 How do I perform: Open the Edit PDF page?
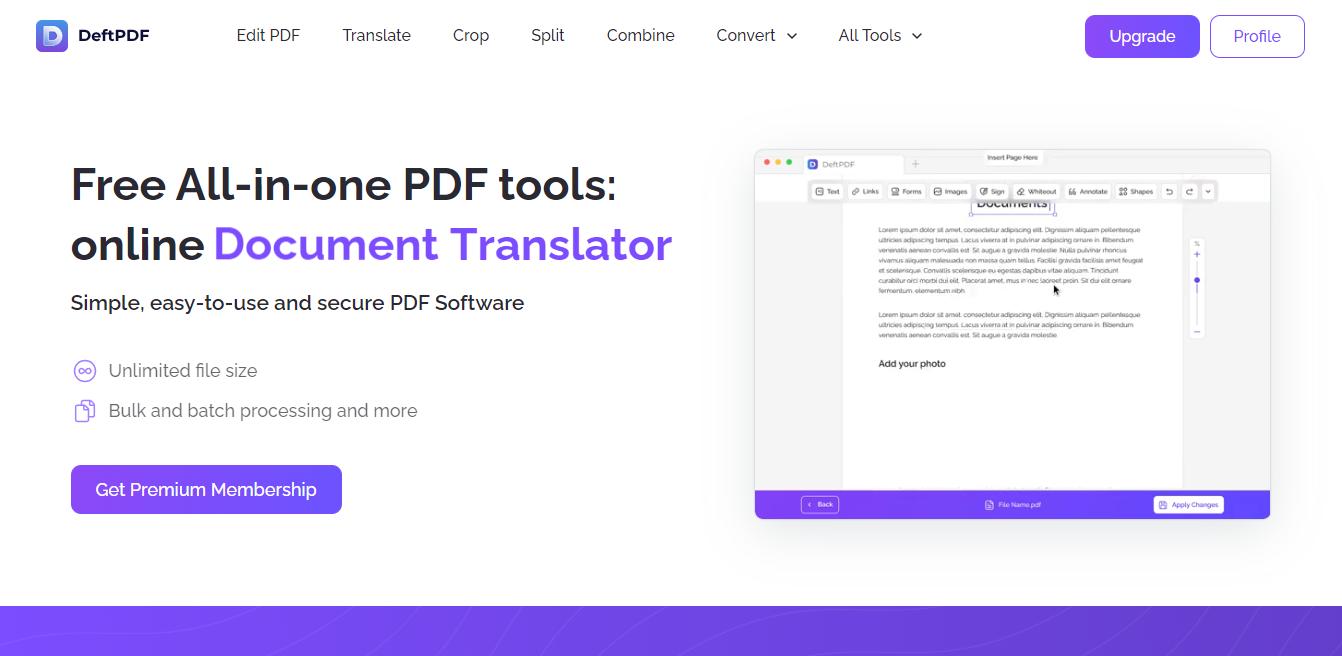267,35
